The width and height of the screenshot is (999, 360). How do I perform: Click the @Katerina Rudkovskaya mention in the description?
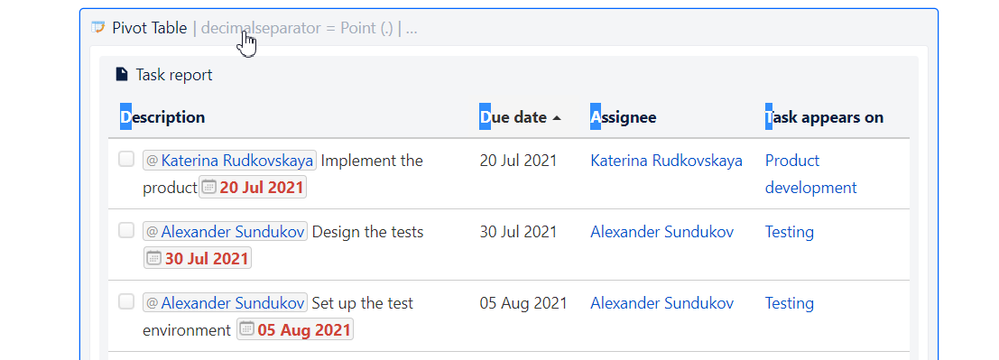pos(229,161)
